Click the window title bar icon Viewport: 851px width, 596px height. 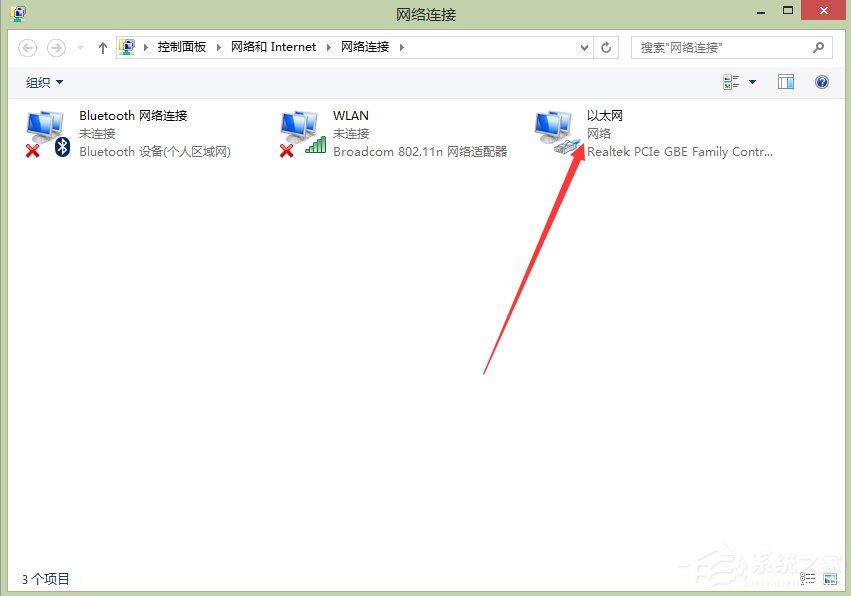tap(18, 13)
